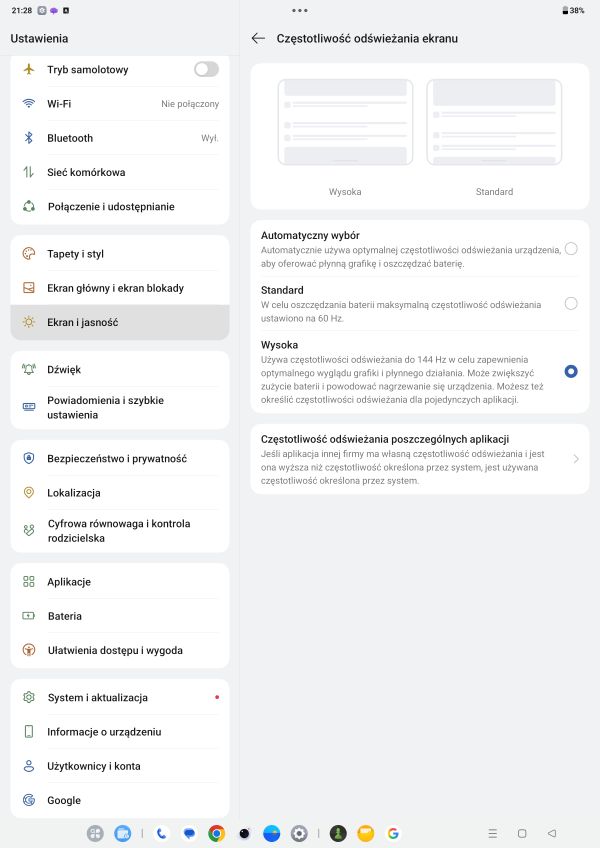
Task: Open Tapety i styl palette icon
Action: point(29,254)
